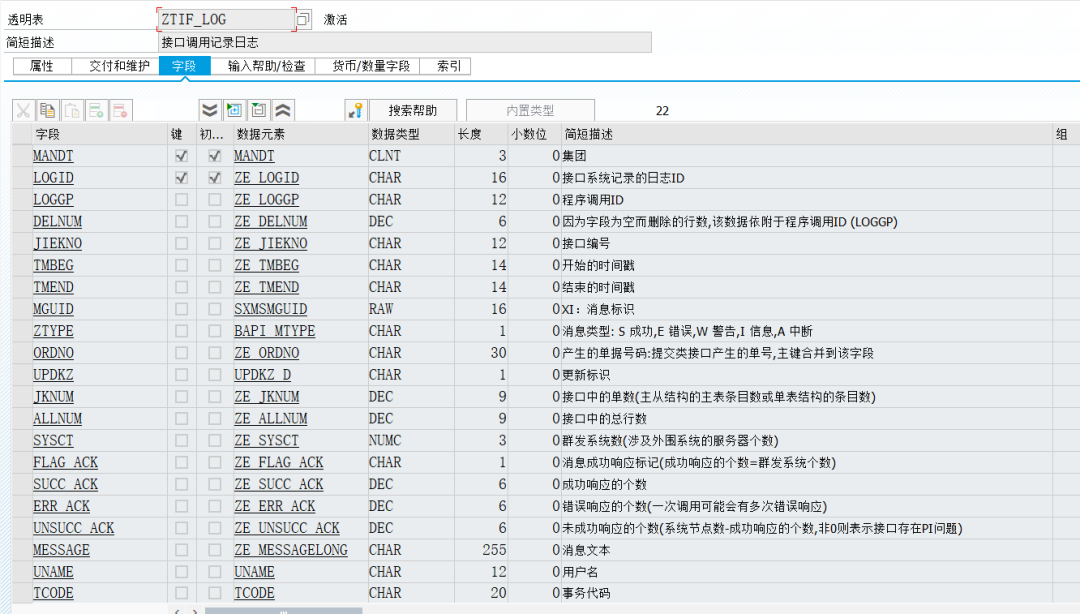Click the length value 30
Screen dimensions: 1080x614
click(x=499, y=353)
